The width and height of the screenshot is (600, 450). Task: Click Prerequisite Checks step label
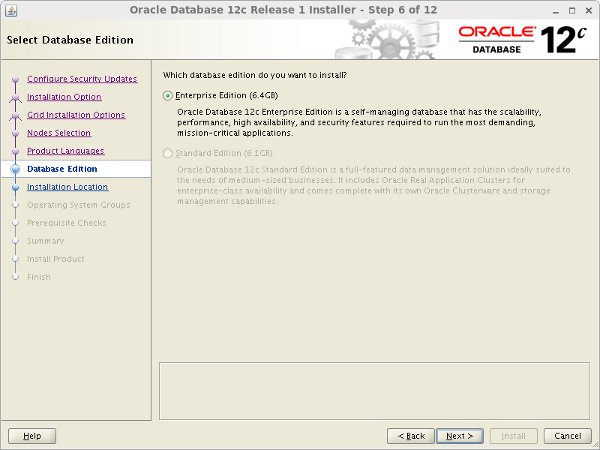point(67,223)
